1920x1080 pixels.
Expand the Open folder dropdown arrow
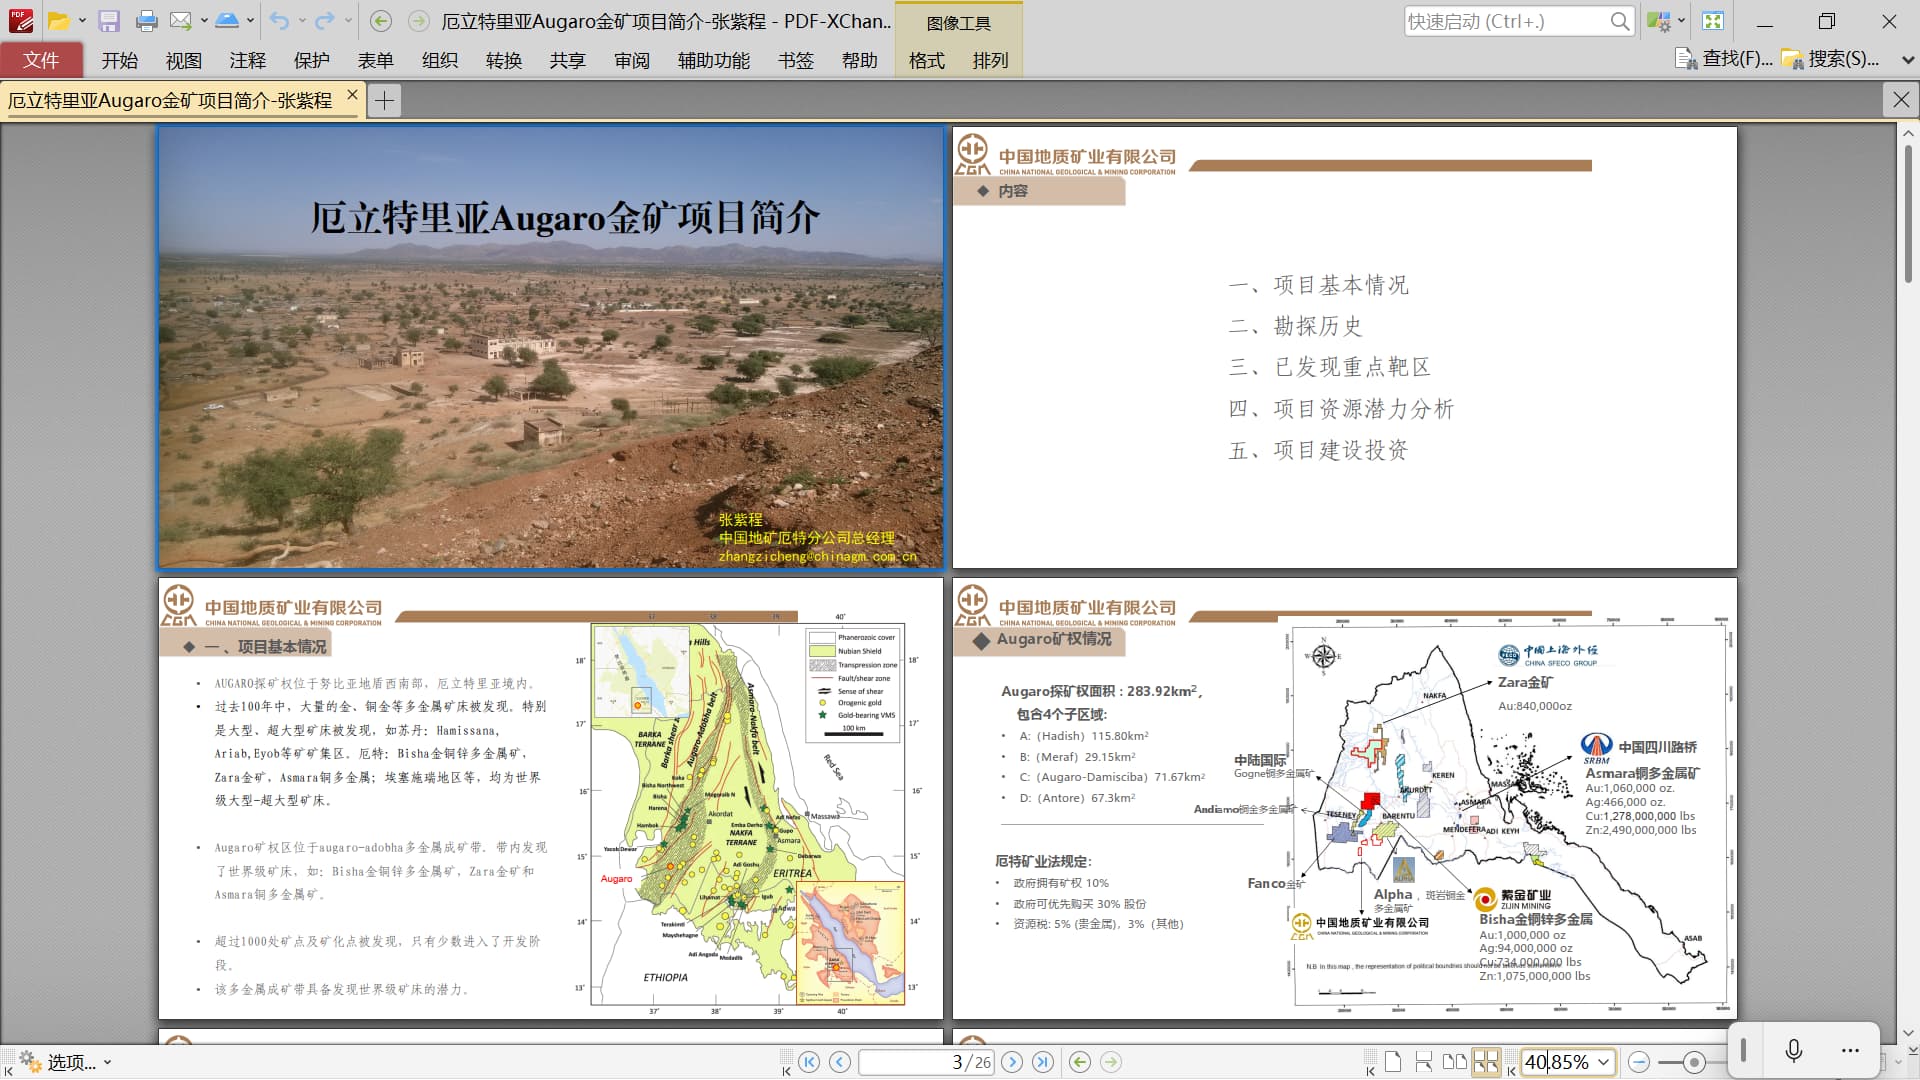click(82, 21)
